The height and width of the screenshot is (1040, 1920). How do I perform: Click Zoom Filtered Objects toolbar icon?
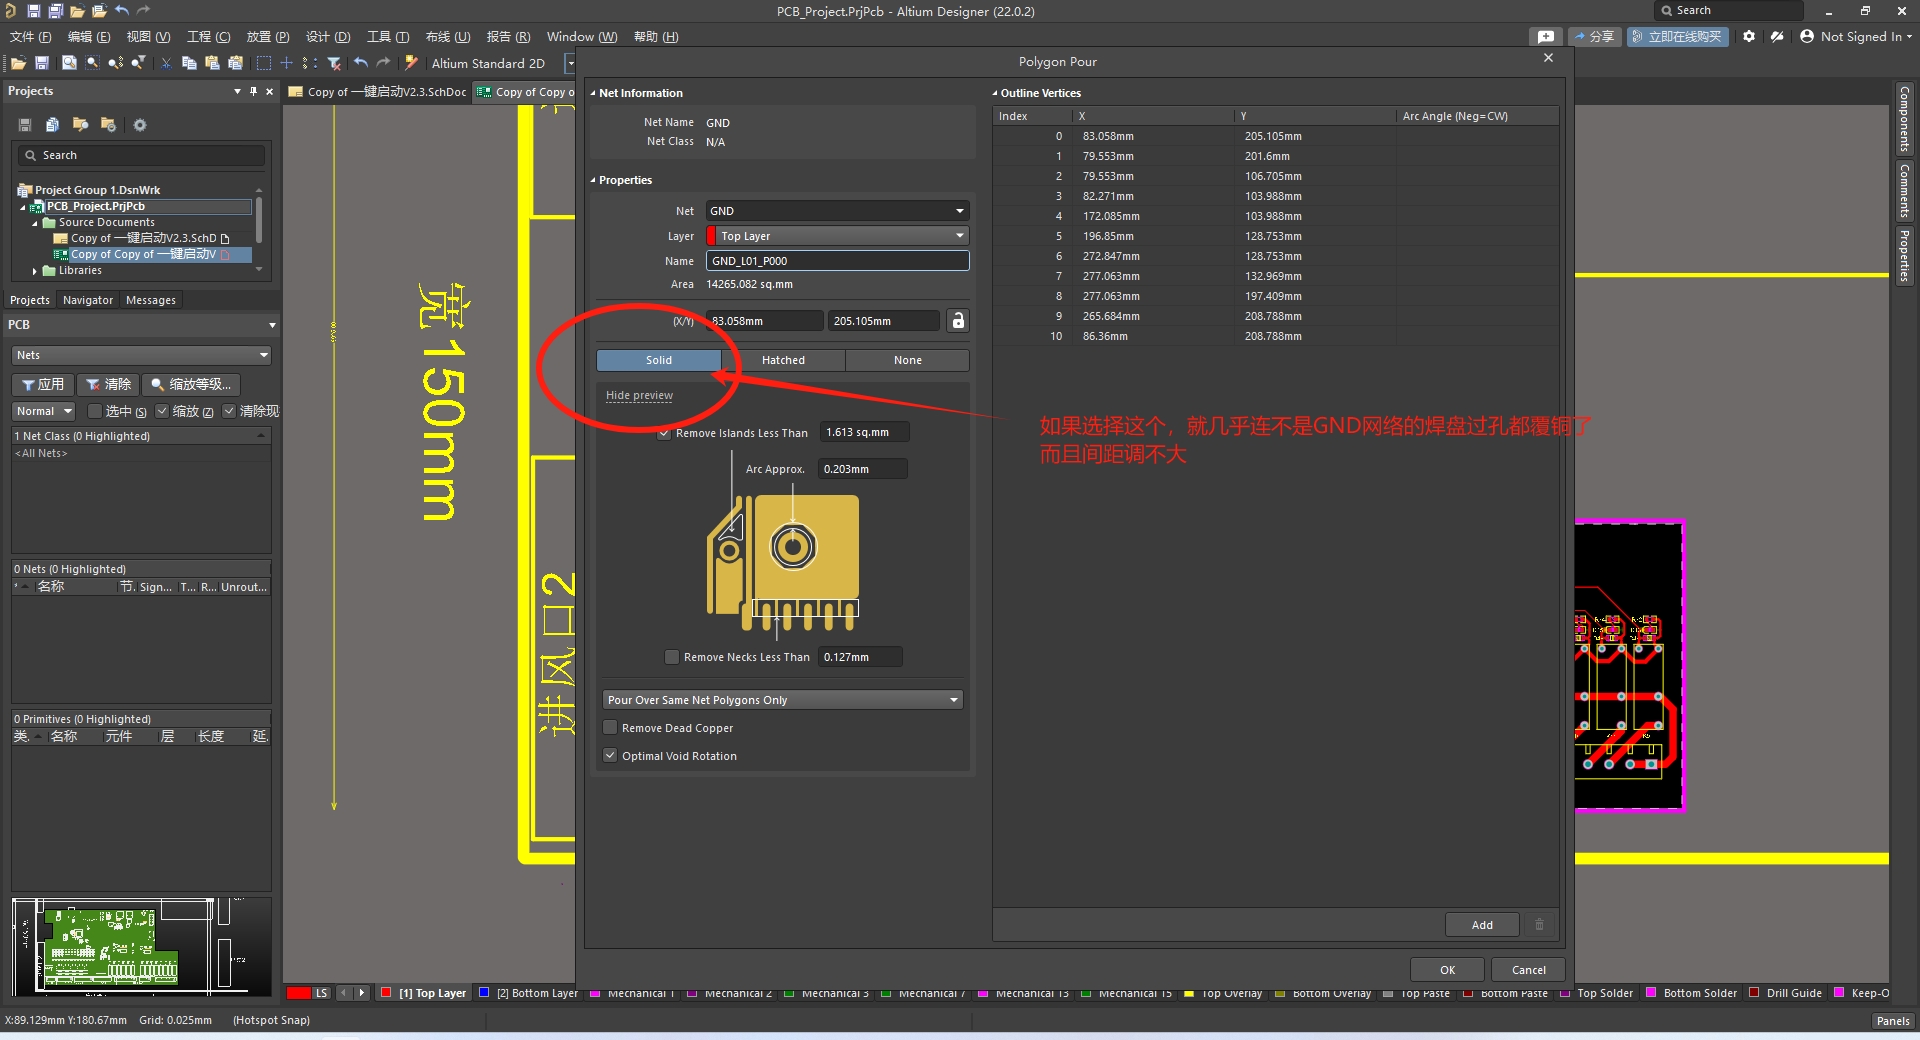(138, 63)
